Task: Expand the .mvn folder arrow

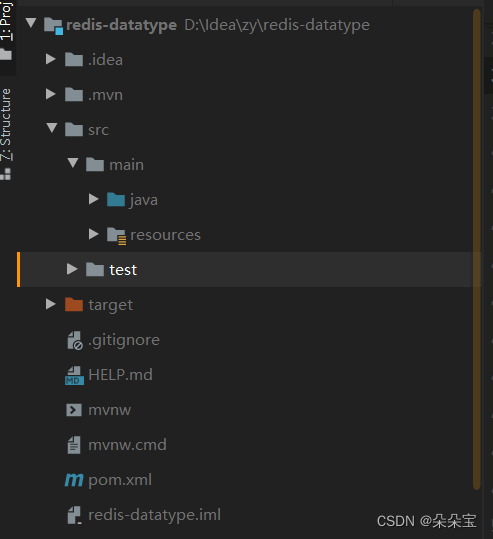Action: (51, 94)
